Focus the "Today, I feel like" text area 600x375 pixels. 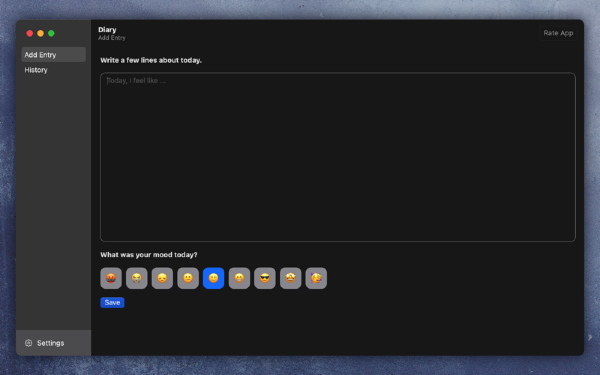[338, 157]
